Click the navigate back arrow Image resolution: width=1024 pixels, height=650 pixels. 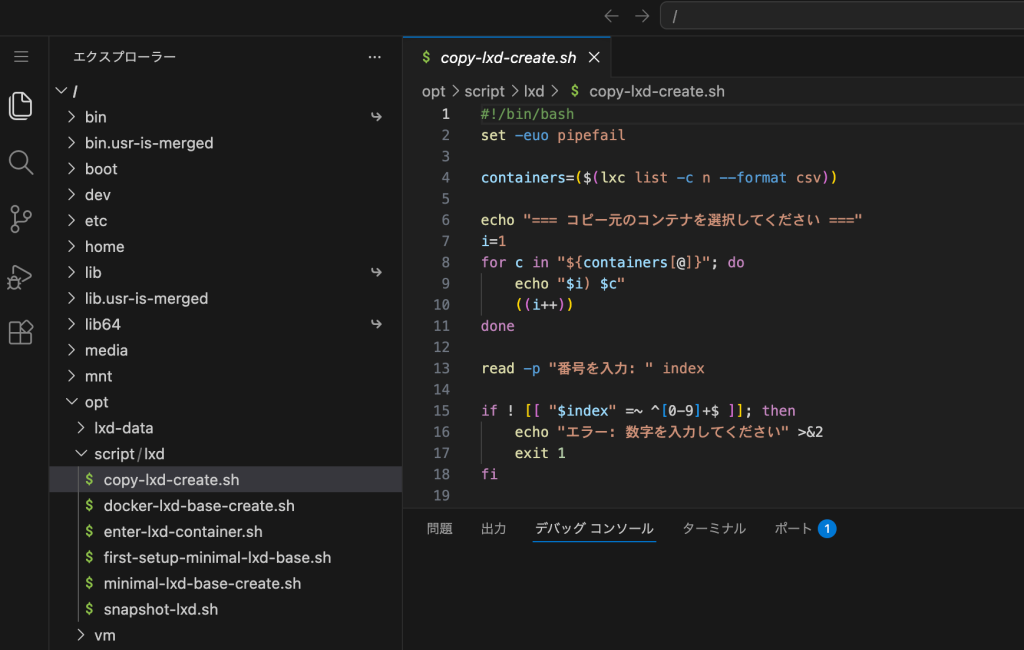click(612, 16)
